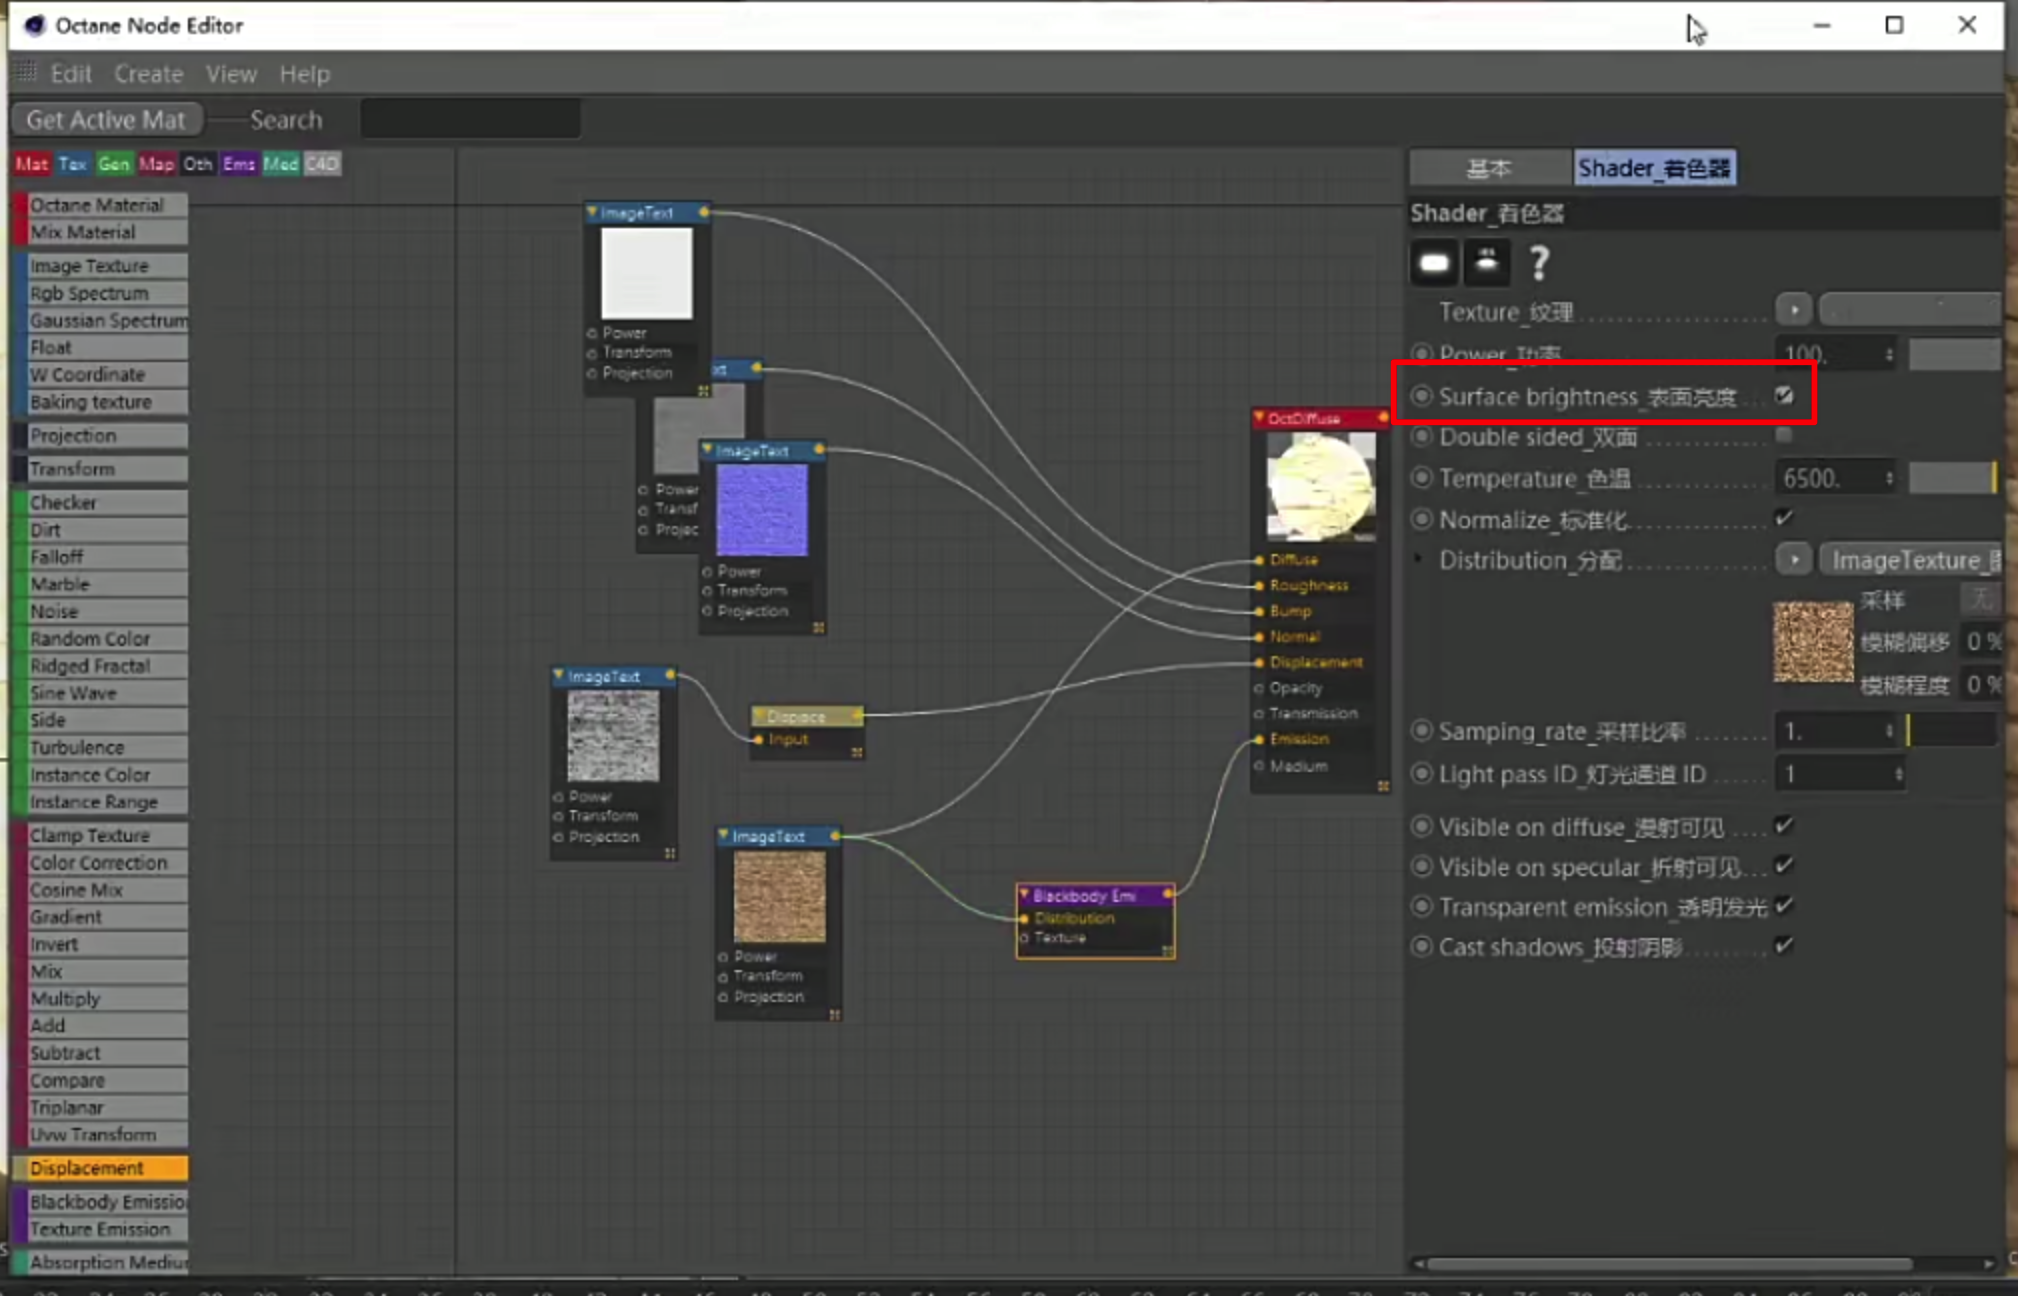
Task: Adjust the Temperature slider bar
Action: (1952, 478)
